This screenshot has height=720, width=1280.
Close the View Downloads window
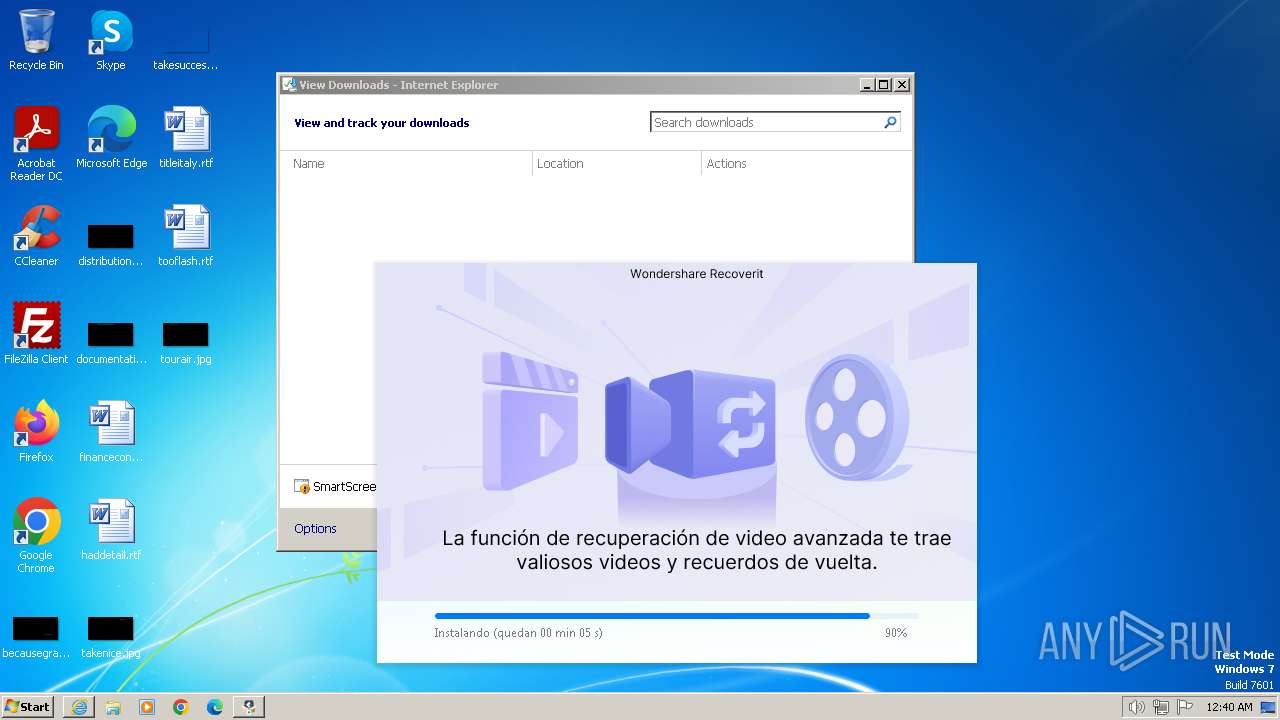901,85
